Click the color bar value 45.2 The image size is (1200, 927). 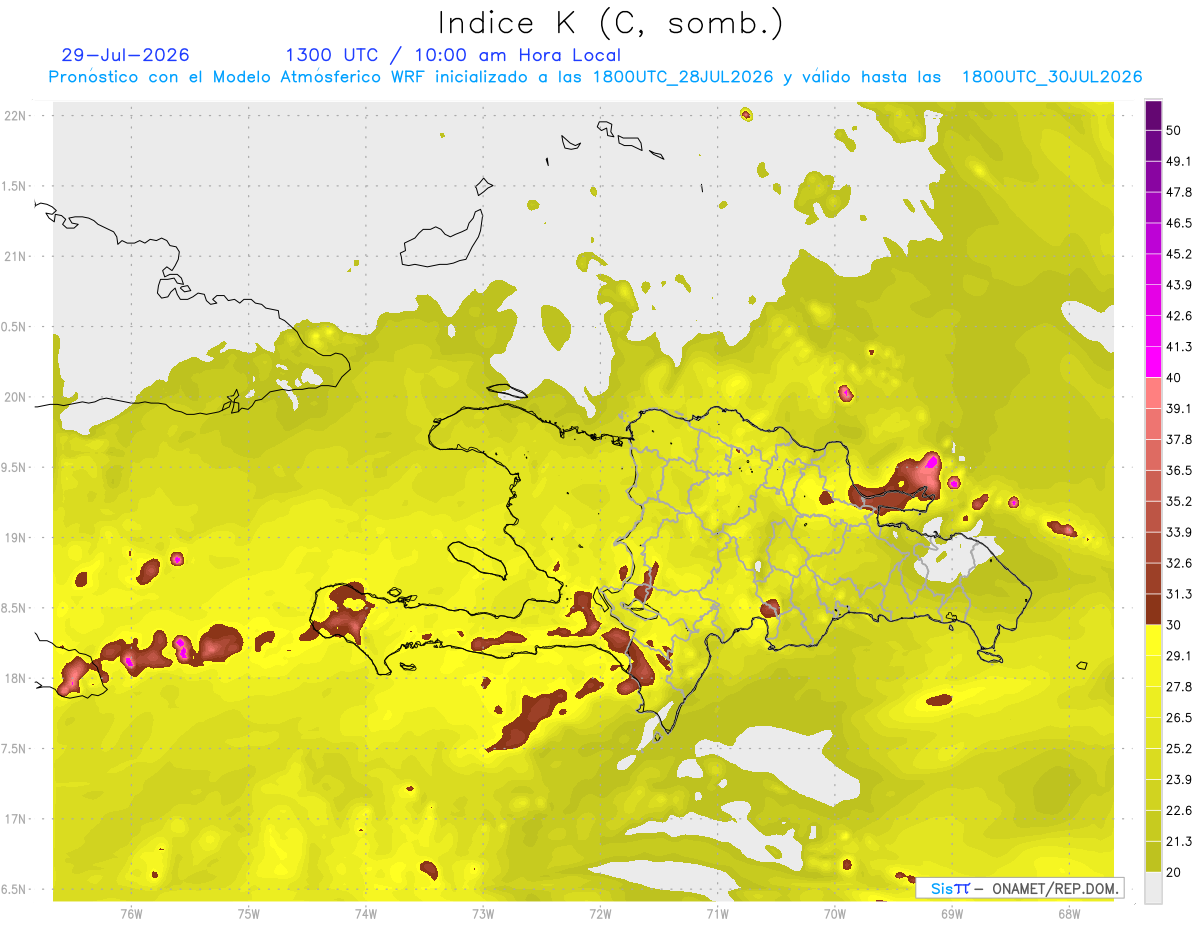click(x=1179, y=254)
